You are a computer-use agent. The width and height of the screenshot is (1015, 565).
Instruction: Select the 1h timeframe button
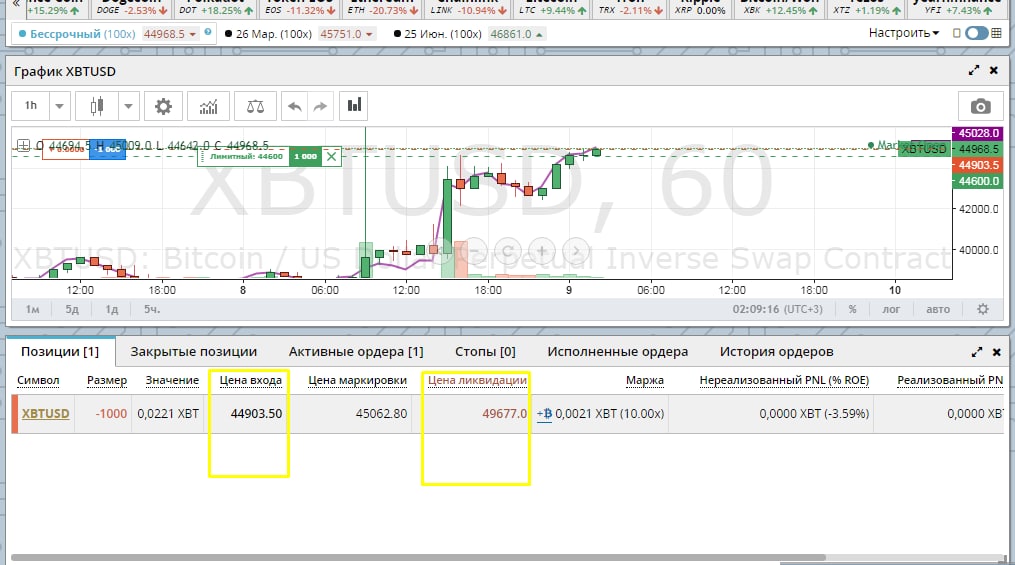pyautogui.click(x=30, y=105)
